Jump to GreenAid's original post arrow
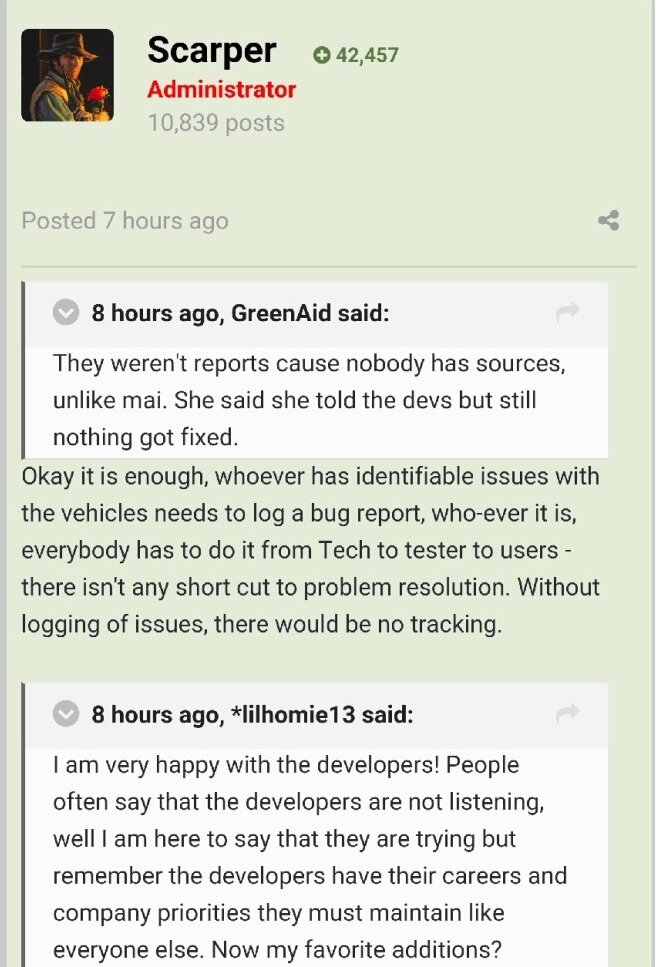Viewport: 658px width, 967px height. [567, 311]
